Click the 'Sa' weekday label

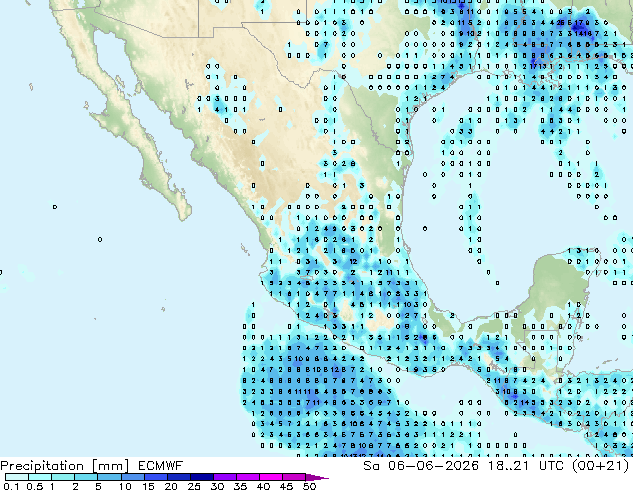click(371, 466)
